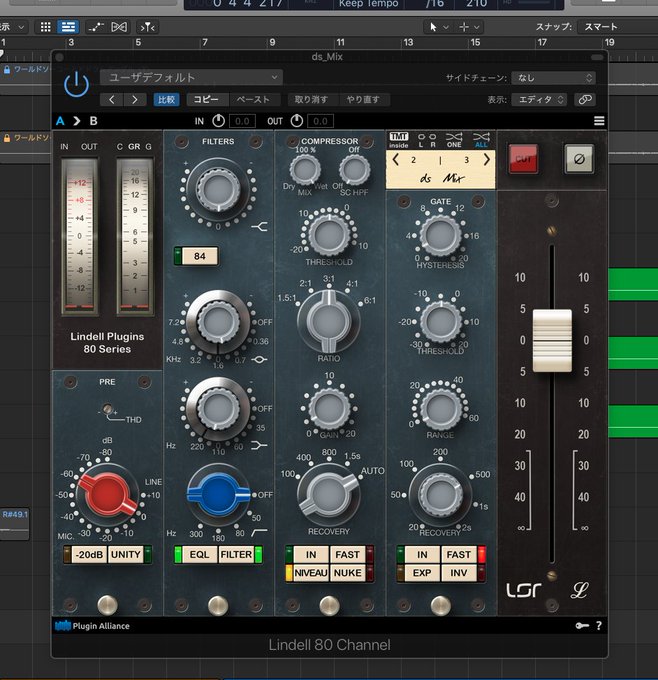
Task: Click the red PRE gain knob
Action: (x=107, y=494)
